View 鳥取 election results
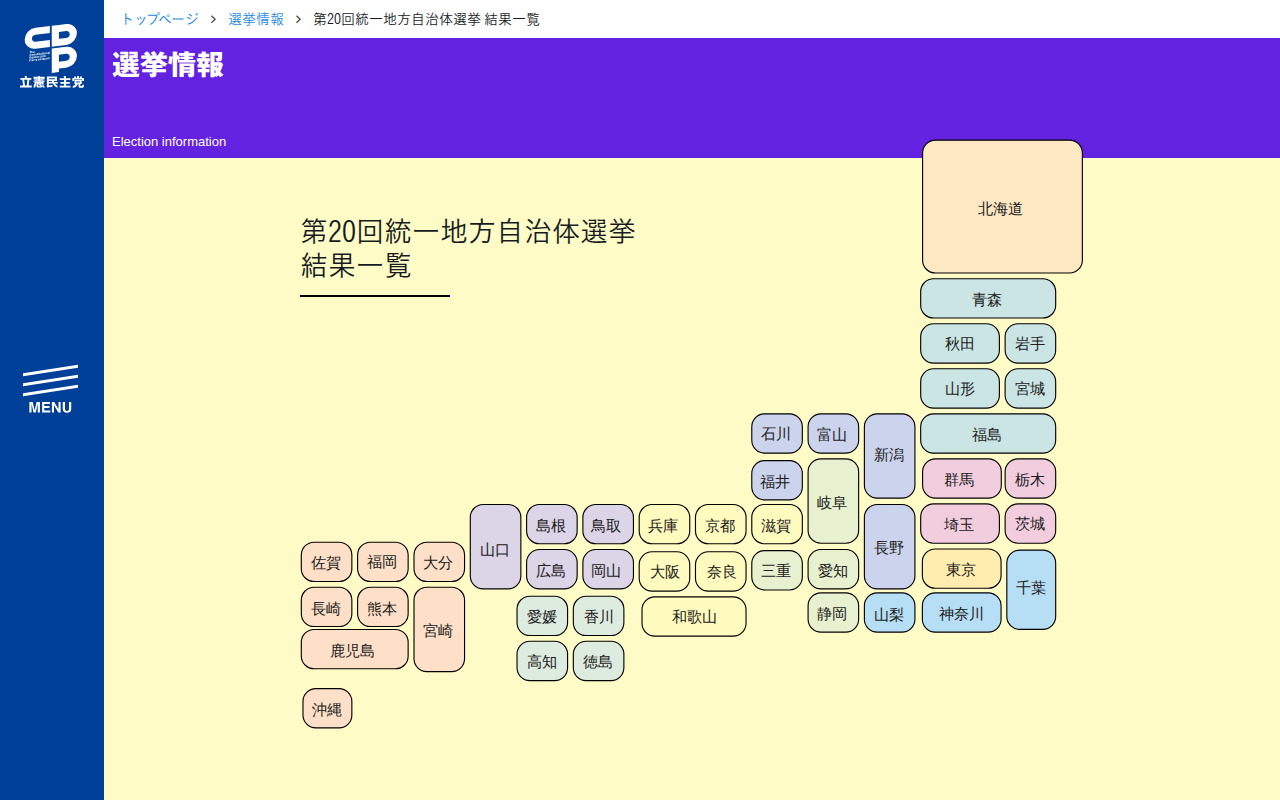This screenshot has height=800, width=1280. (x=608, y=525)
